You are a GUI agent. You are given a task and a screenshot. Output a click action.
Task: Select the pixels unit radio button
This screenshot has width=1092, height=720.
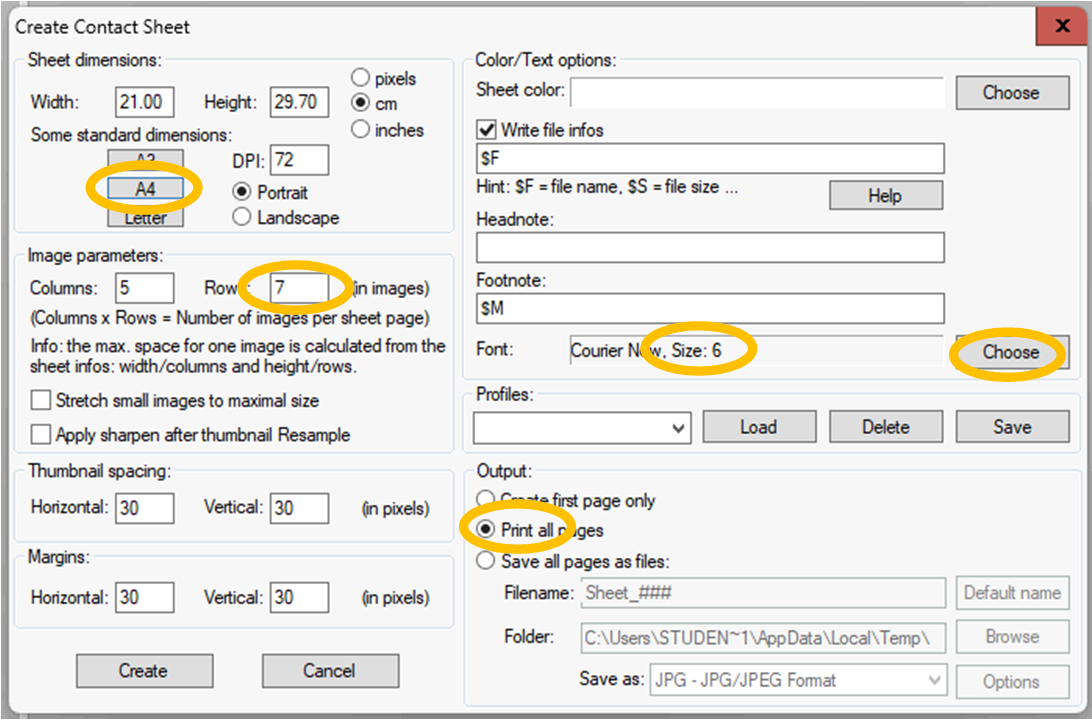coord(360,78)
